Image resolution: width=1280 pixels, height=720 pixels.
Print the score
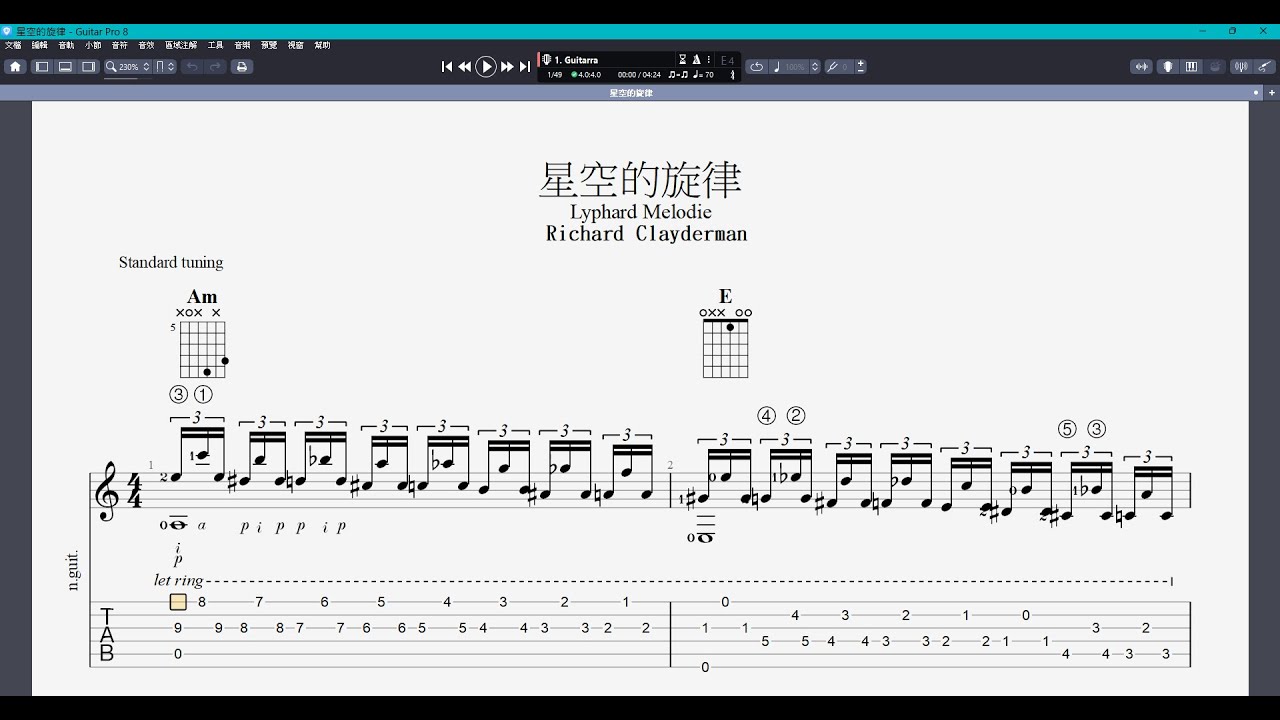[241, 67]
